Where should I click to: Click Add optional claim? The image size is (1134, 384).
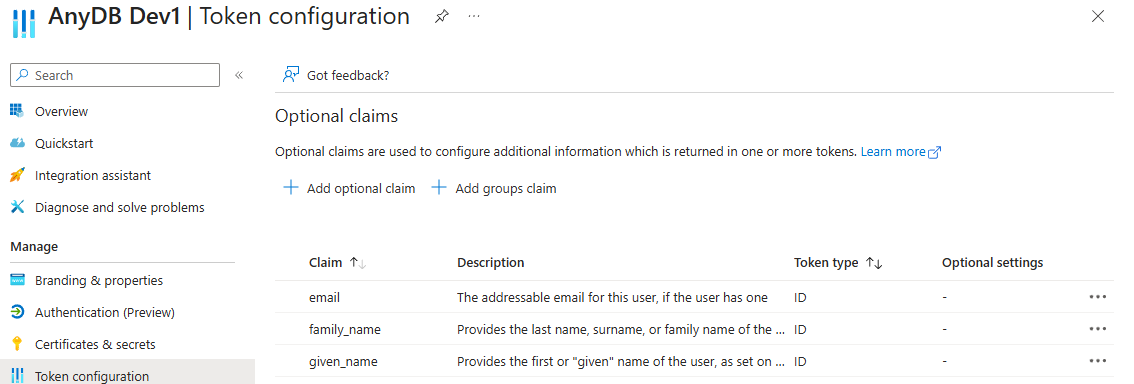click(349, 189)
